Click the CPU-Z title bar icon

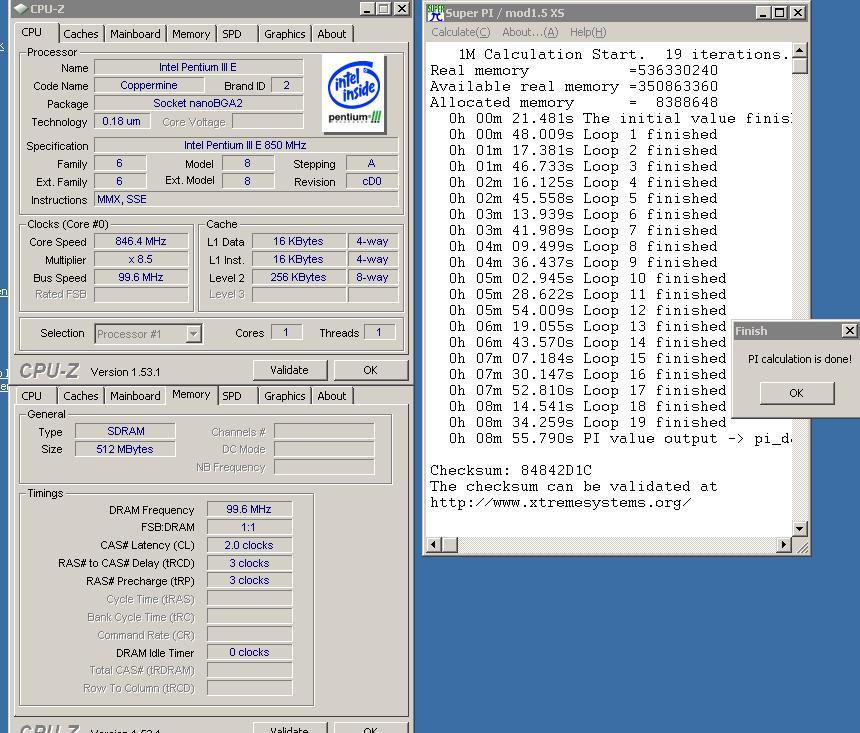click(21, 9)
